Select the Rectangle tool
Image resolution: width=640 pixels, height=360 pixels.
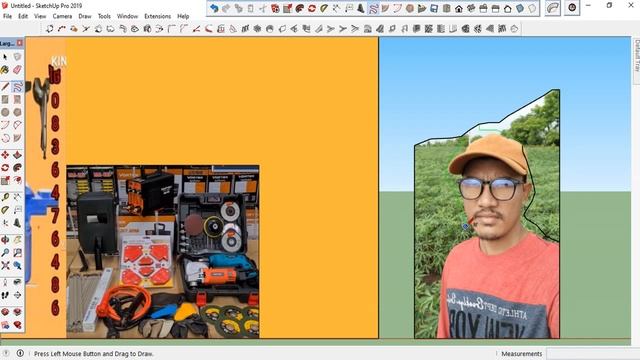pyautogui.click(x=5, y=99)
